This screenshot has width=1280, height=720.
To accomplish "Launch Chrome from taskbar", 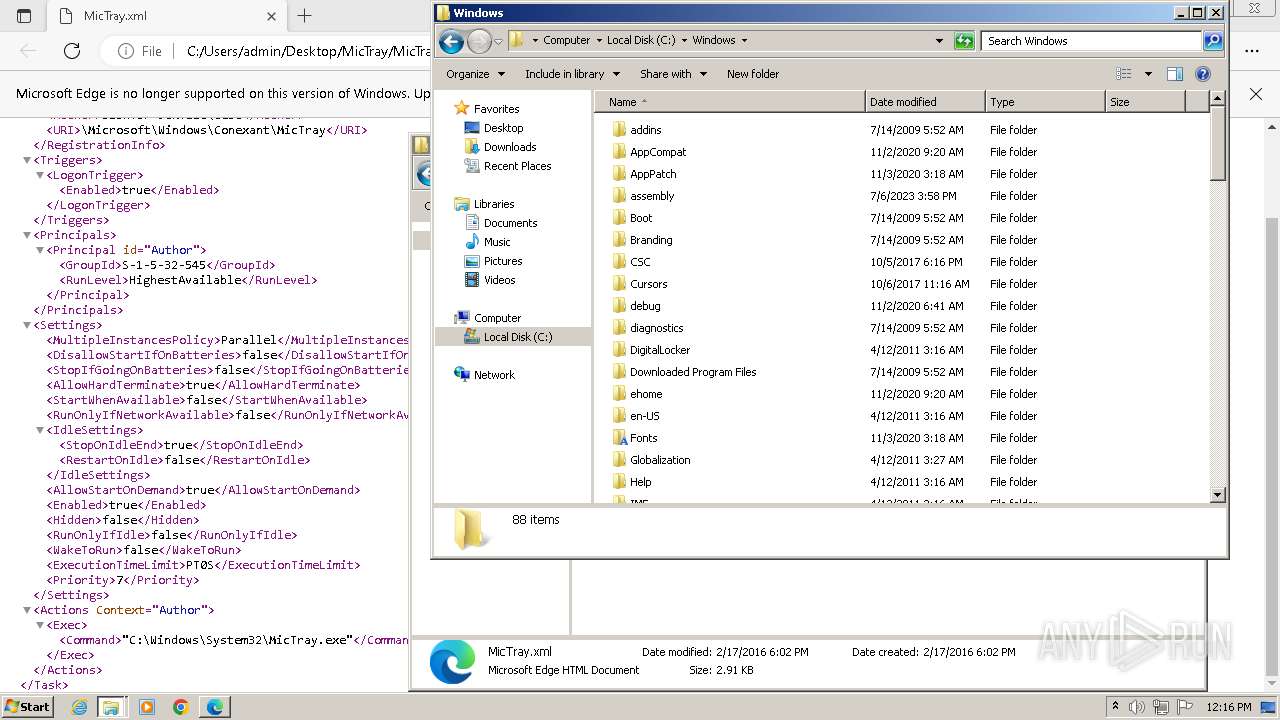I will tap(180, 707).
